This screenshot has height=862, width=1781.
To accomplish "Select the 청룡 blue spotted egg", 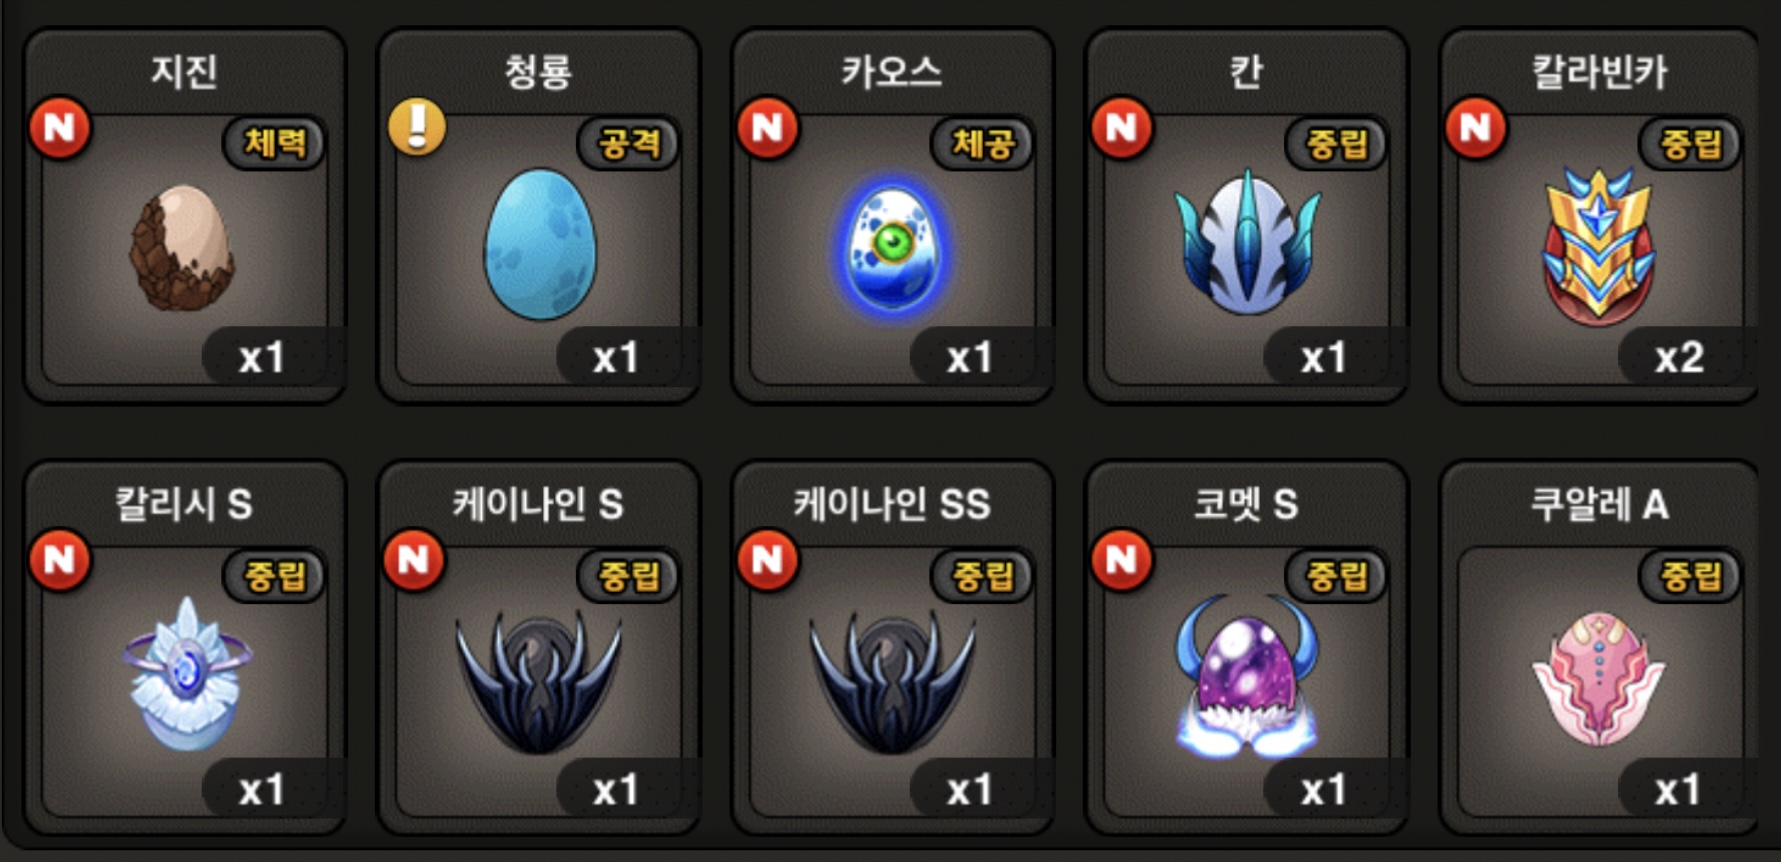I will click(540, 245).
